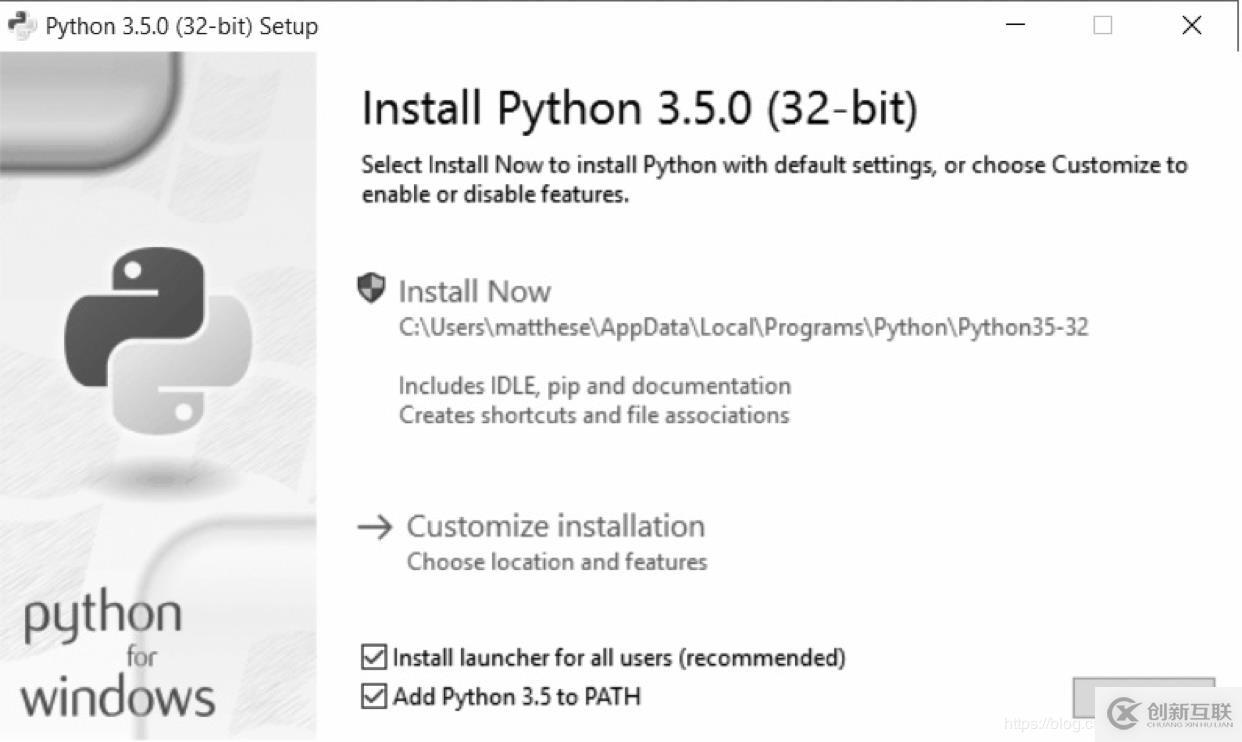Click 'Includes IDLE, pip and documentation' text

point(595,386)
